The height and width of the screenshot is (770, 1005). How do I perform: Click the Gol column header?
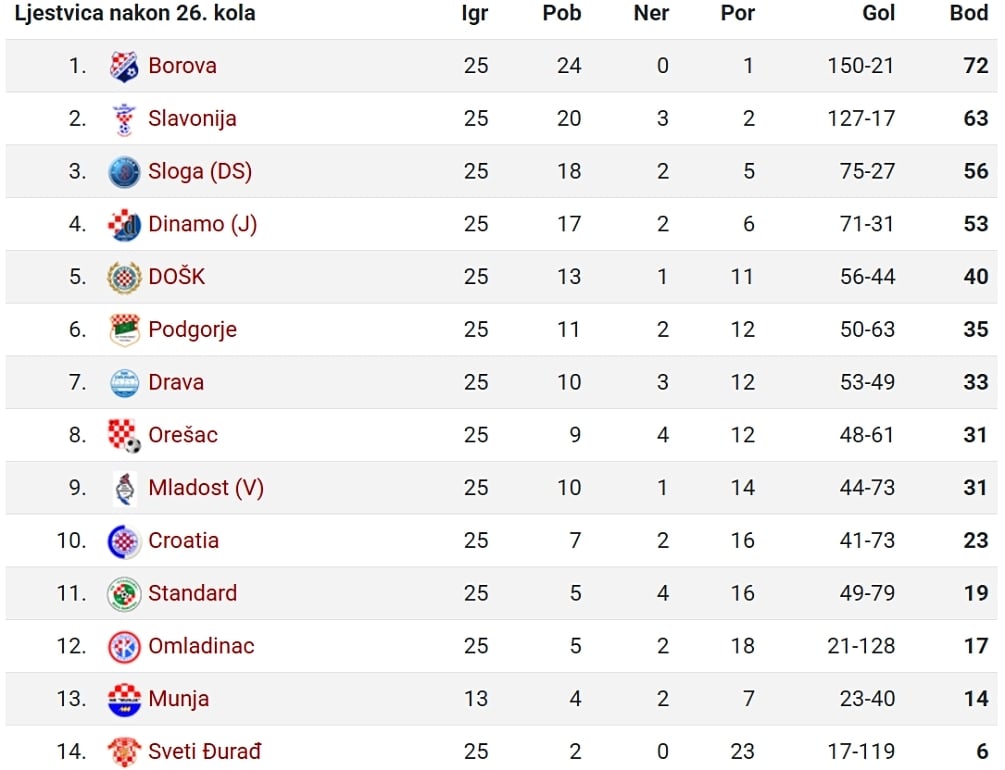(x=878, y=13)
